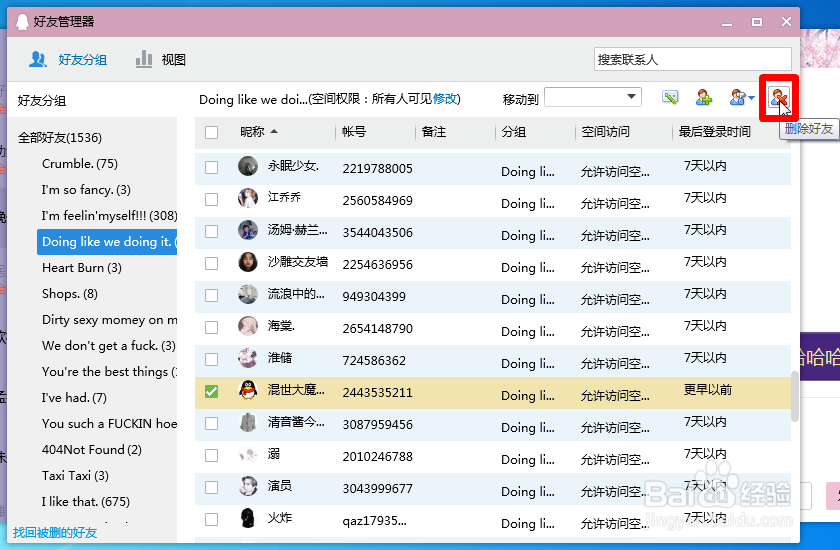Check the box for 溺

212,456
